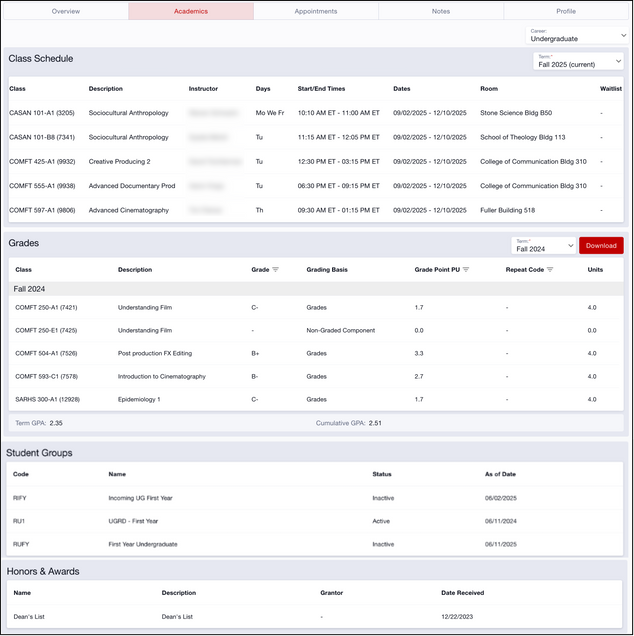Select COMFT 250-A1 (7421) grade row
Image resolution: width=634 pixels, height=636 pixels.
(x=316, y=308)
